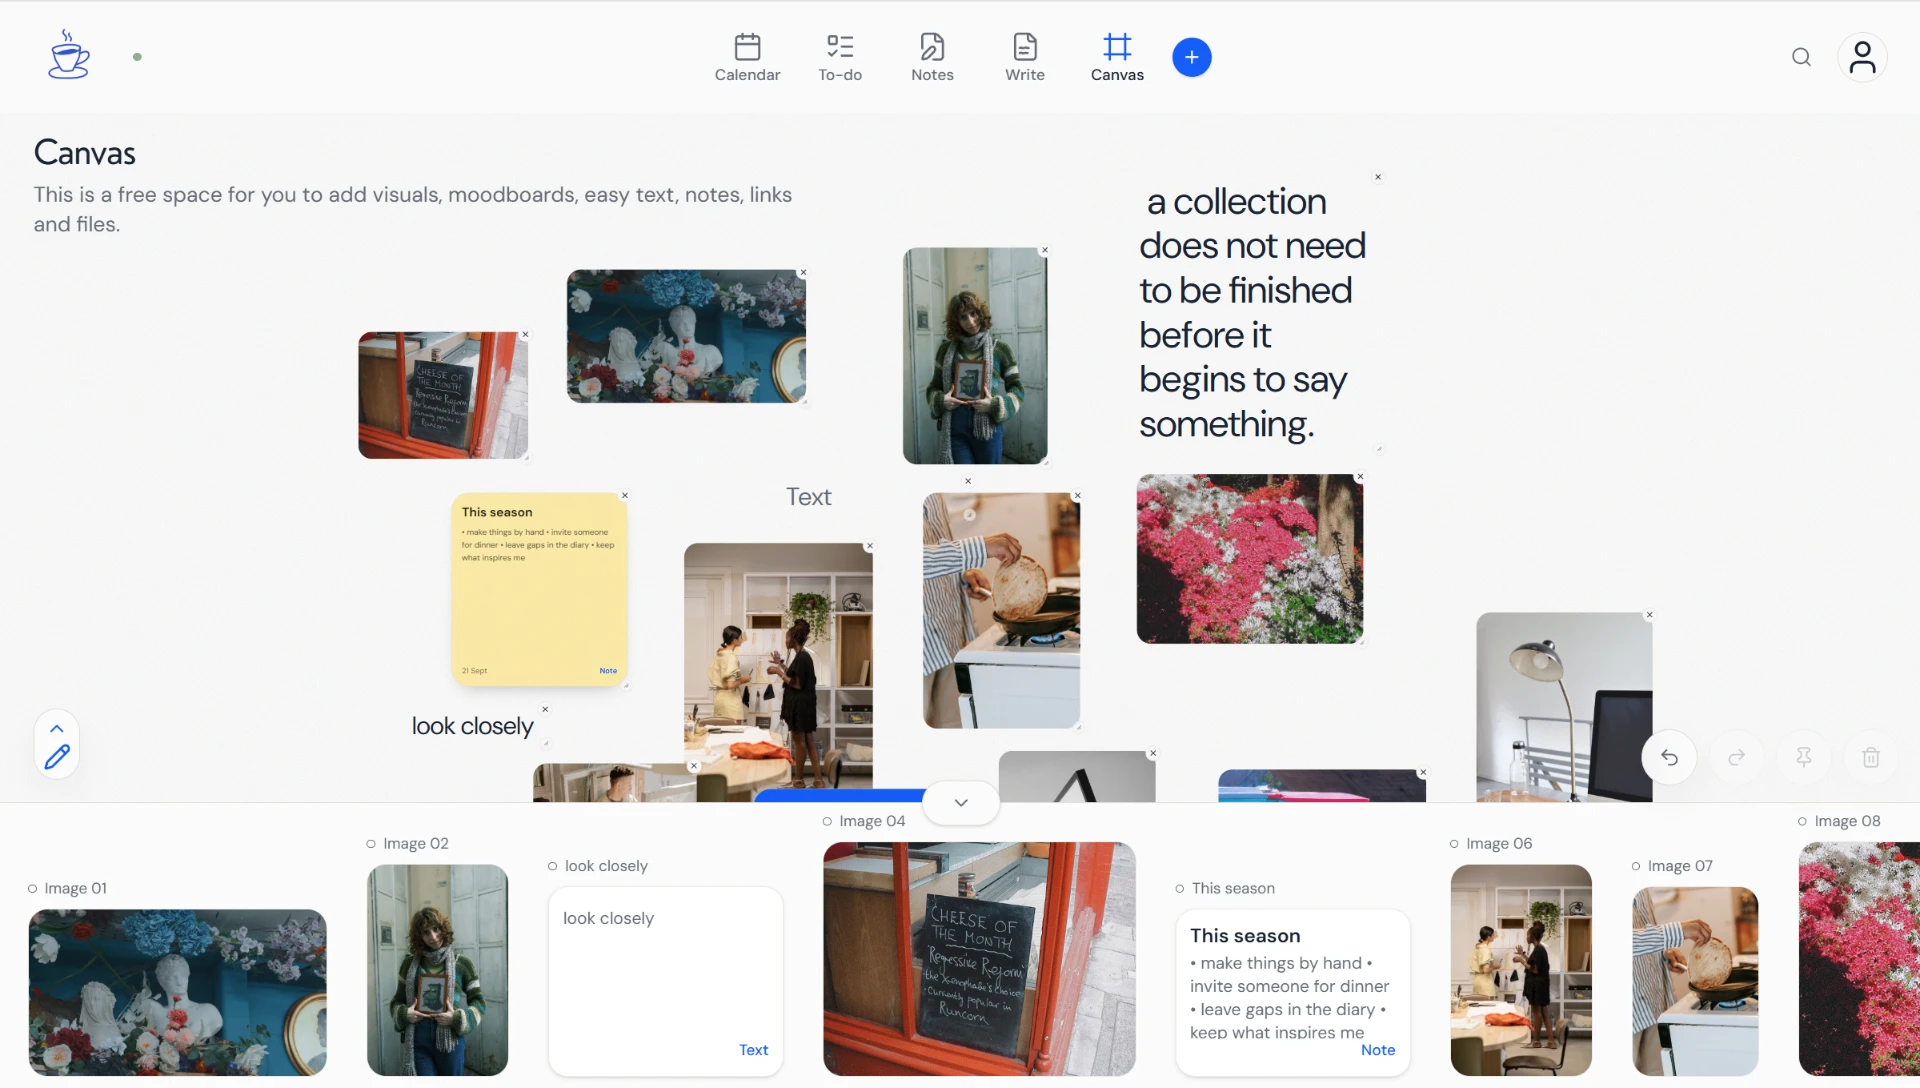Image resolution: width=1920 pixels, height=1088 pixels.
Task: Remove the yellow This season sticky note
Action: click(625, 496)
